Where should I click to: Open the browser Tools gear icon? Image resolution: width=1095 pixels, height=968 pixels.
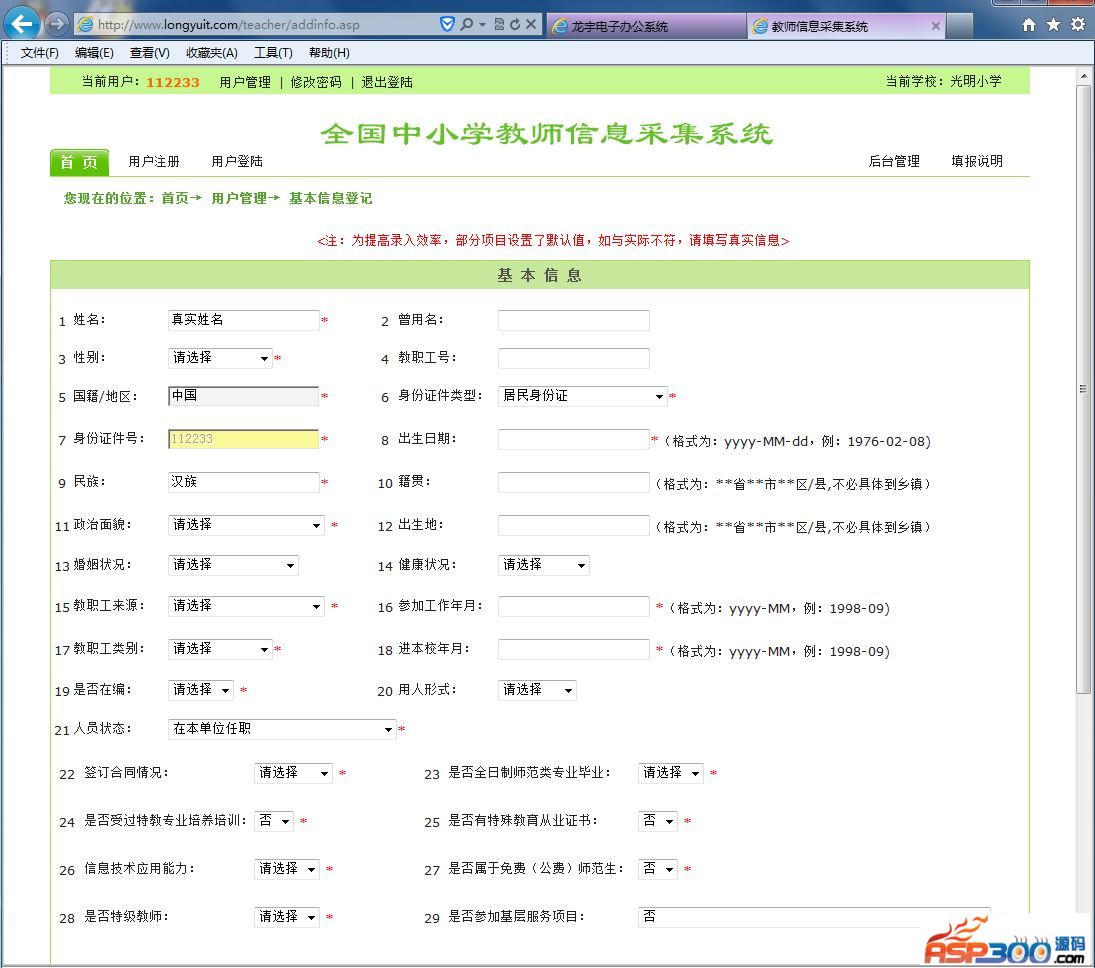1078,24
